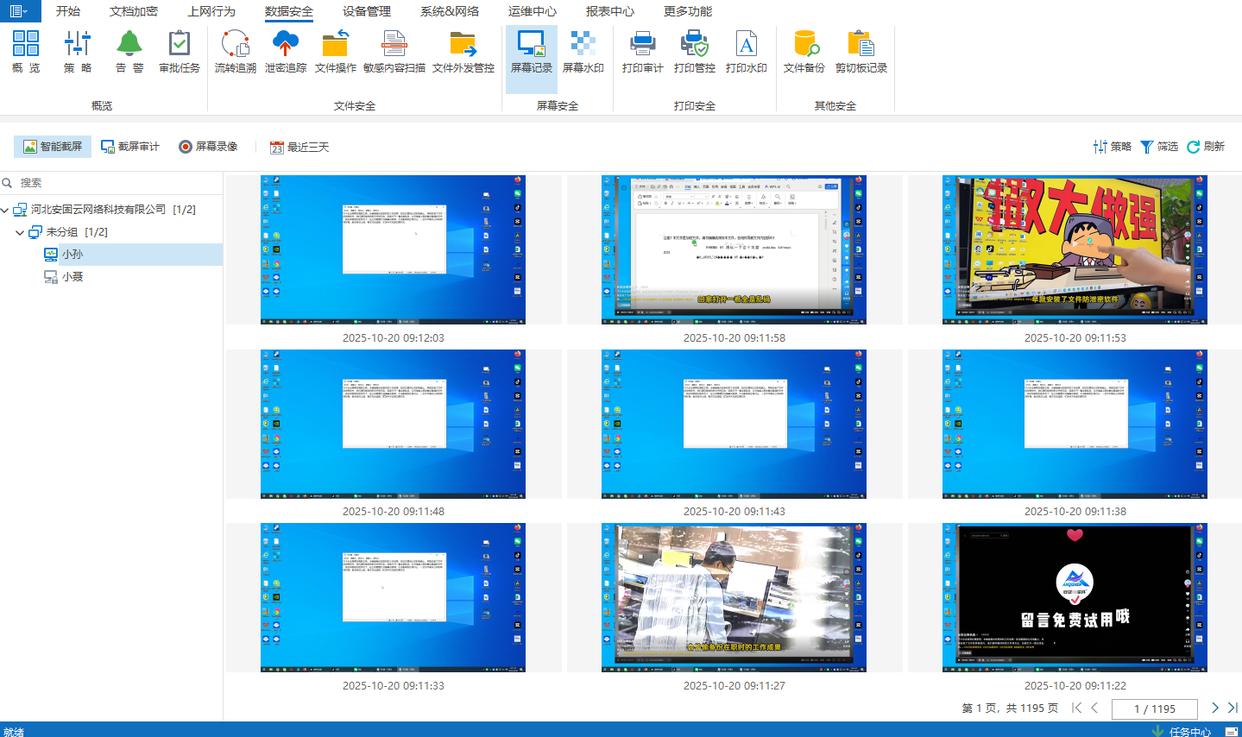Open the 敏感内容扫描 scanner icon
This screenshot has width=1242, height=737.
point(394,45)
